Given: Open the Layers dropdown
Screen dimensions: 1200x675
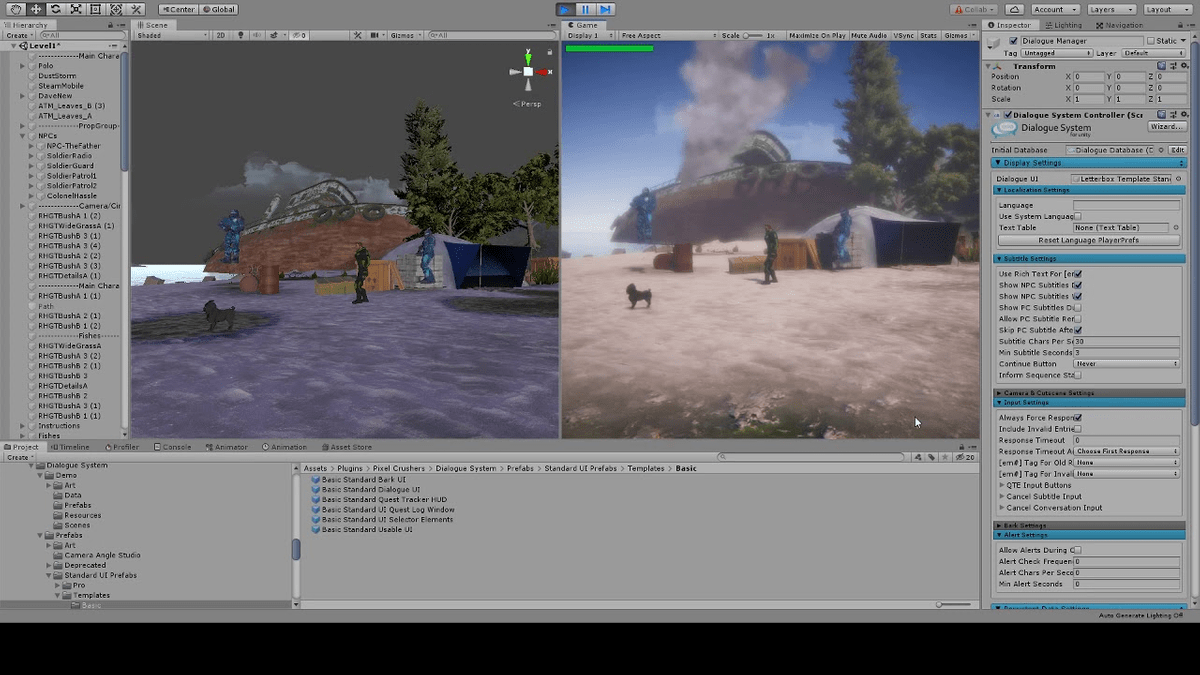Looking at the screenshot, I should [1111, 9].
